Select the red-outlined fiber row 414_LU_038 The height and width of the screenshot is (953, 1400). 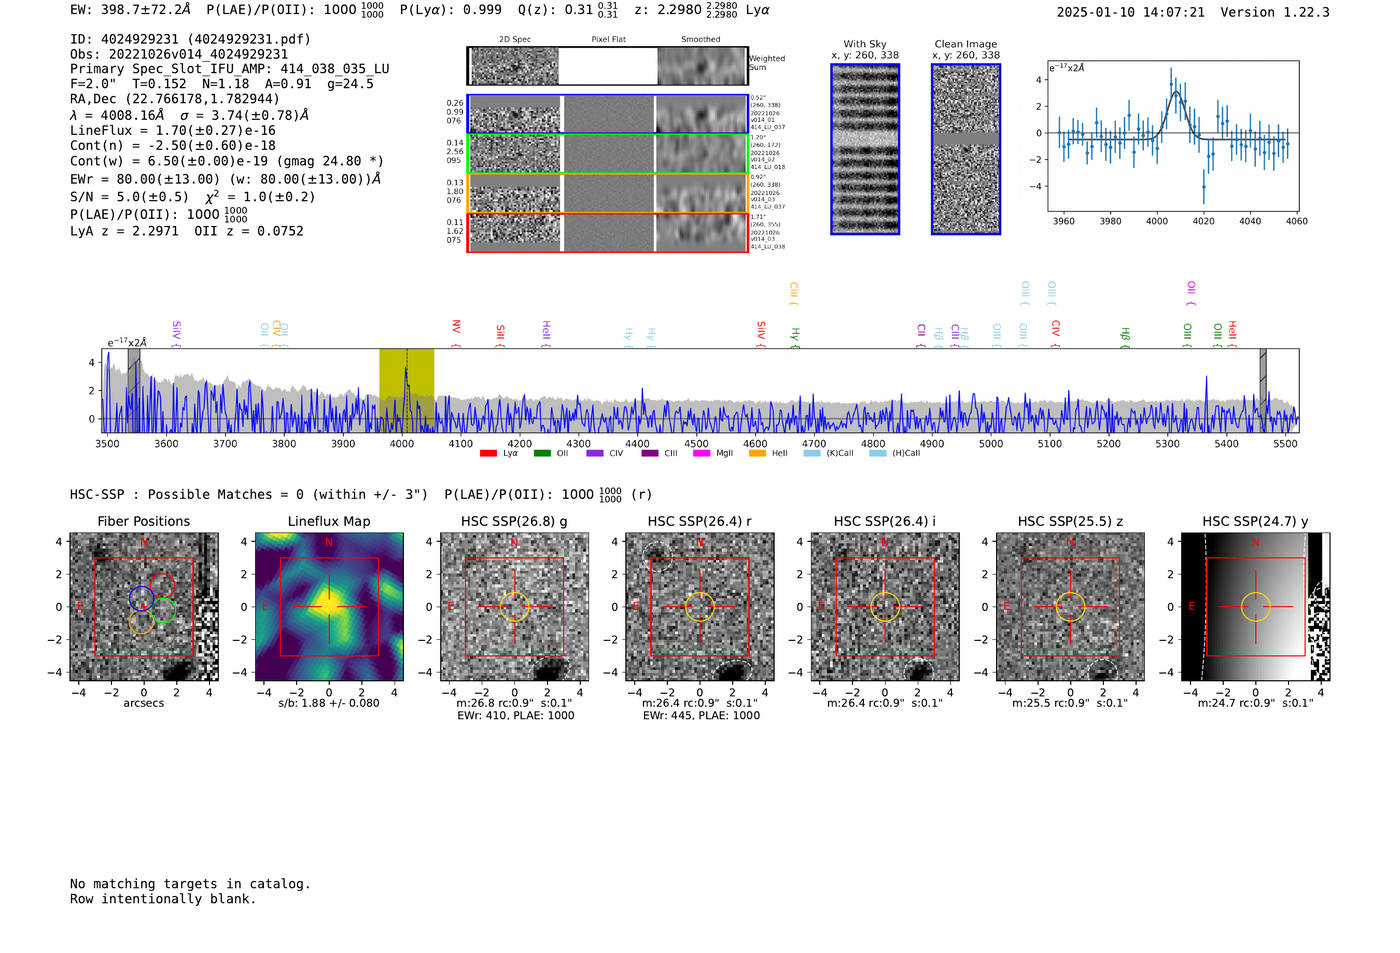tap(608, 232)
